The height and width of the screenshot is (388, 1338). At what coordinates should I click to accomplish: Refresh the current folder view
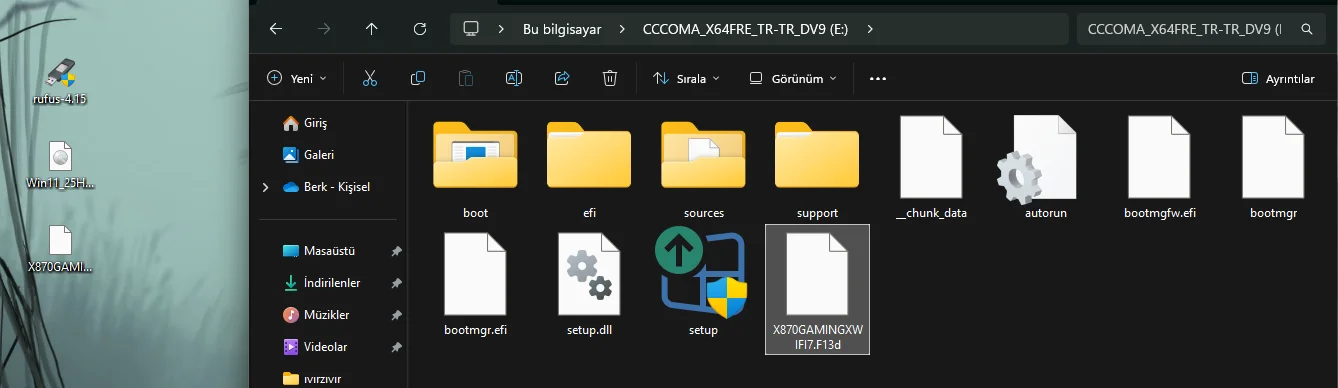tap(420, 29)
